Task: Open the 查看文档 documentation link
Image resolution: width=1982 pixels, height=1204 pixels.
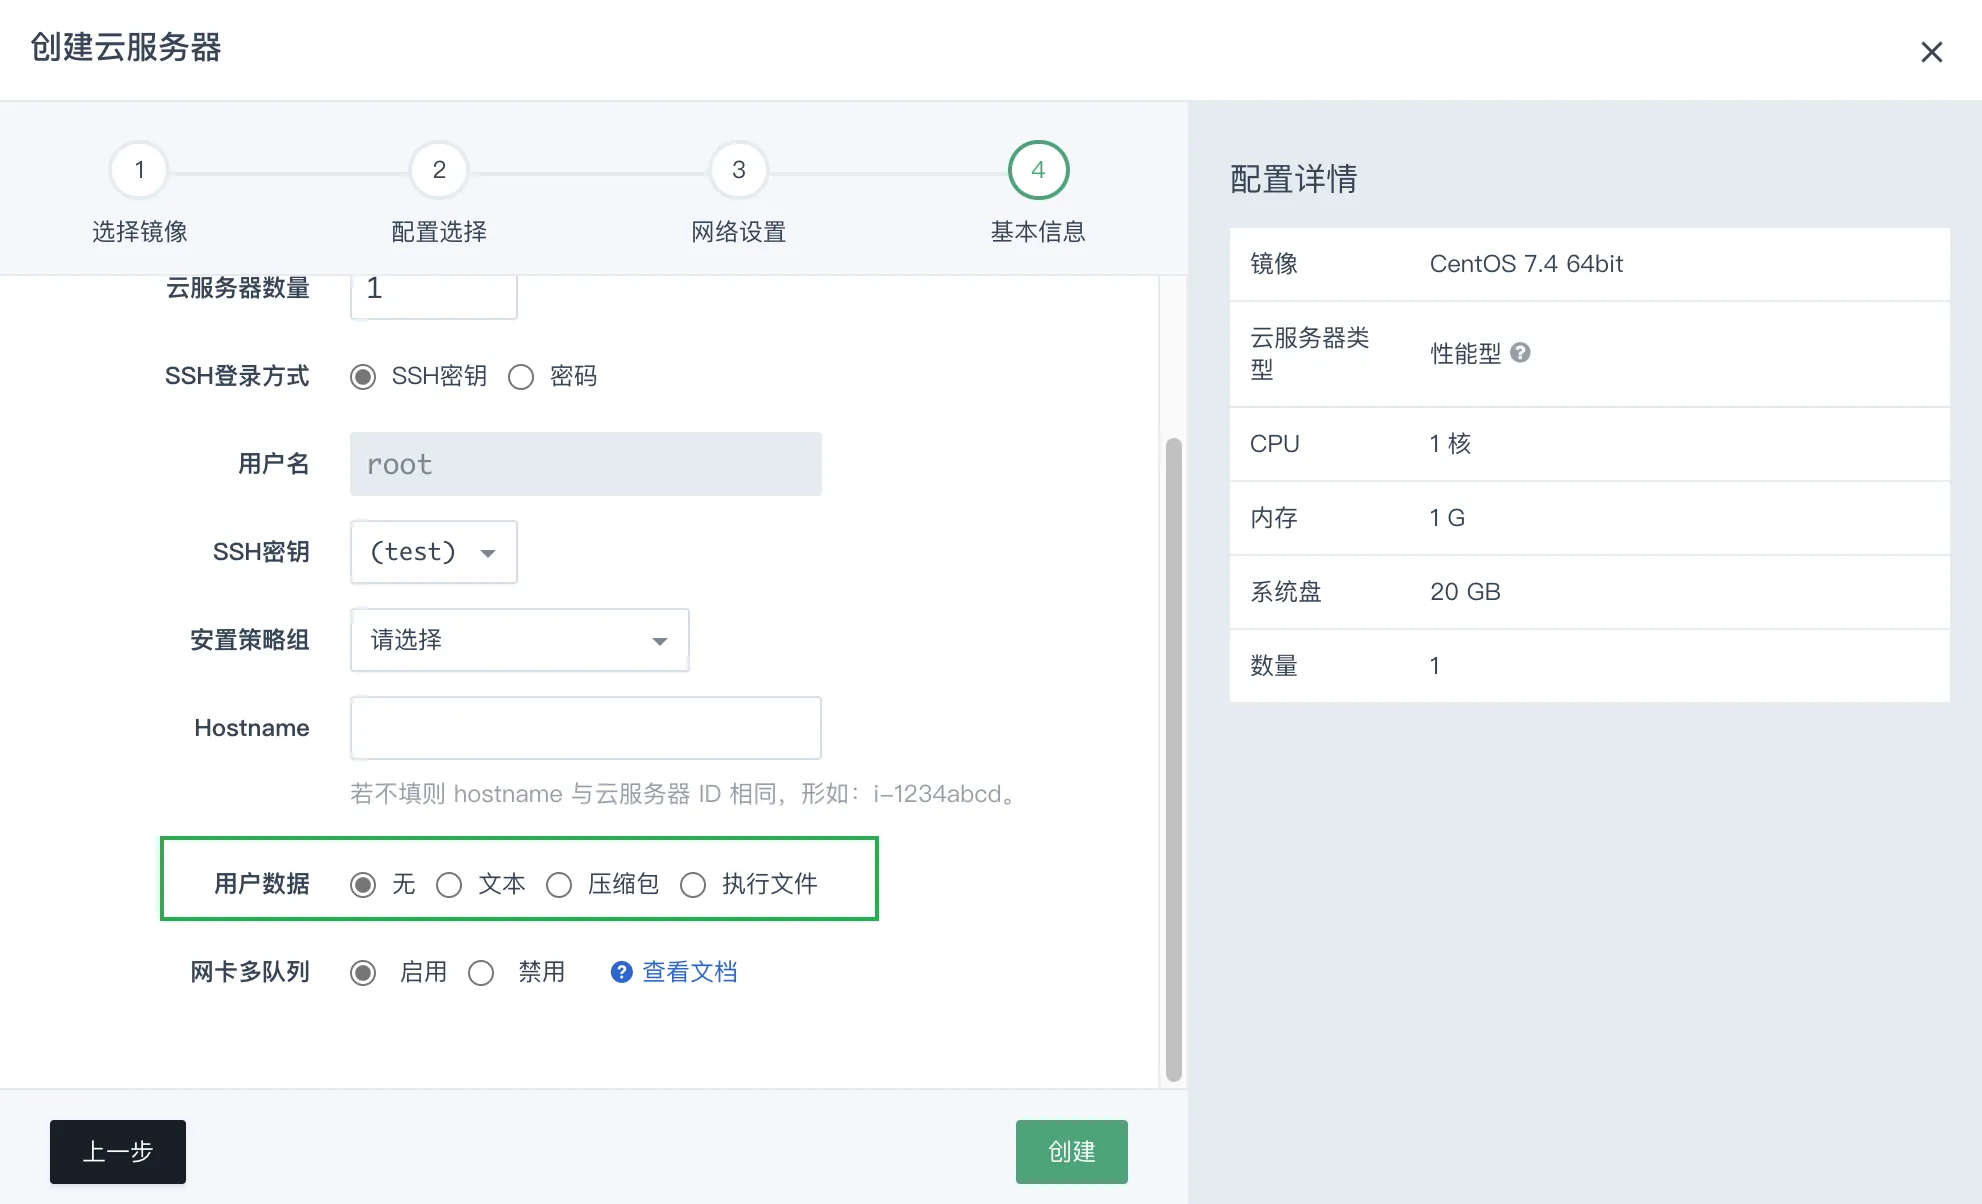Action: pos(688,971)
